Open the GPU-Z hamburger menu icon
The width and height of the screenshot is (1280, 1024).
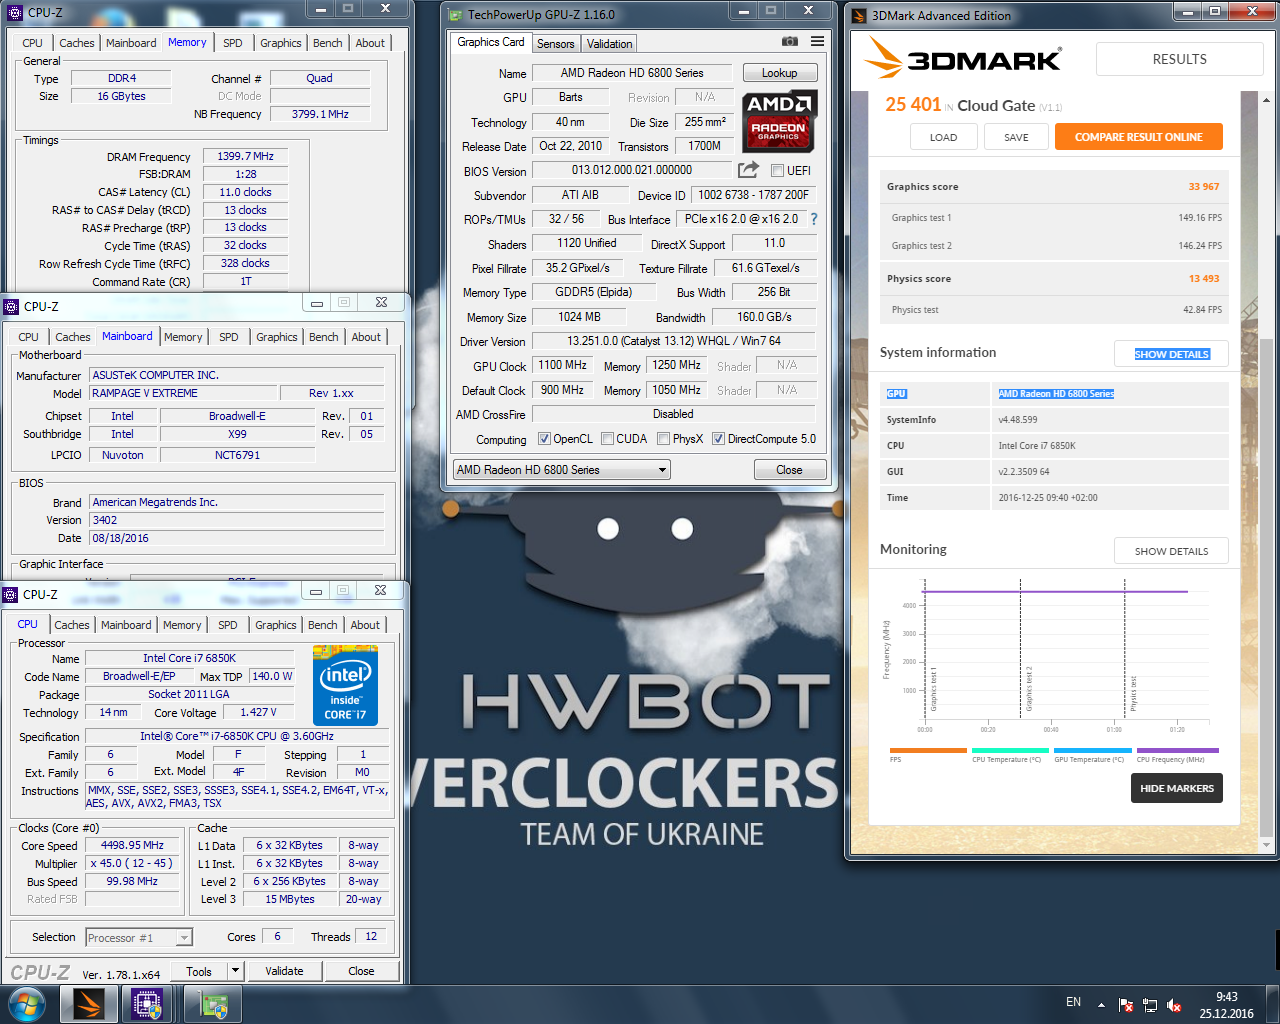click(x=818, y=42)
